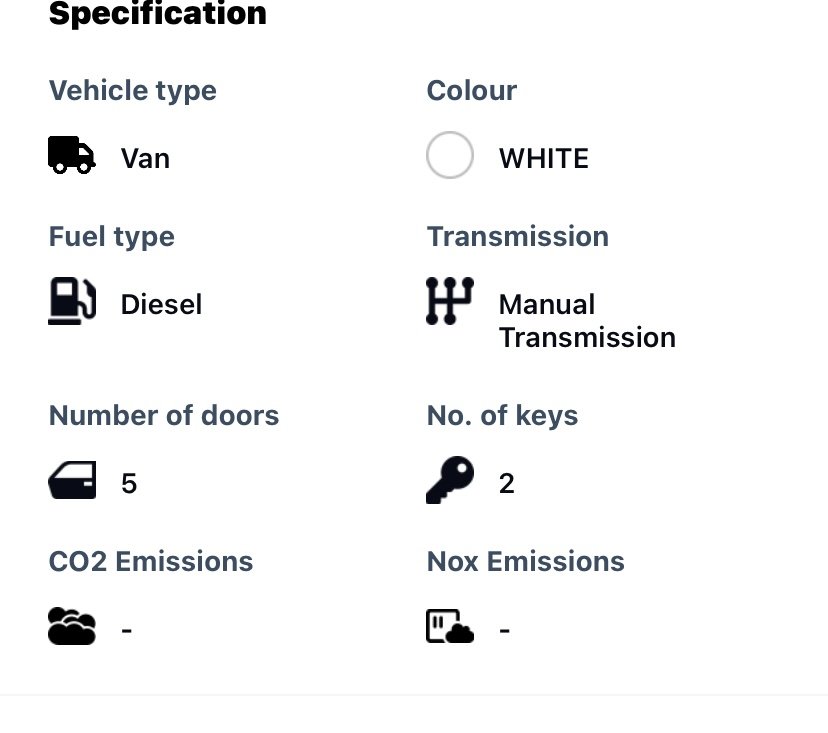Click the key icon
828x733 pixels.
(450, 480)
